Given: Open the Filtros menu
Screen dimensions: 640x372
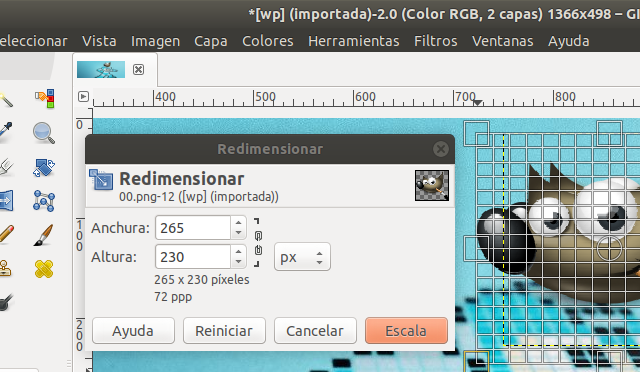Looking at the screenshot, I should [x=436, y=41].
